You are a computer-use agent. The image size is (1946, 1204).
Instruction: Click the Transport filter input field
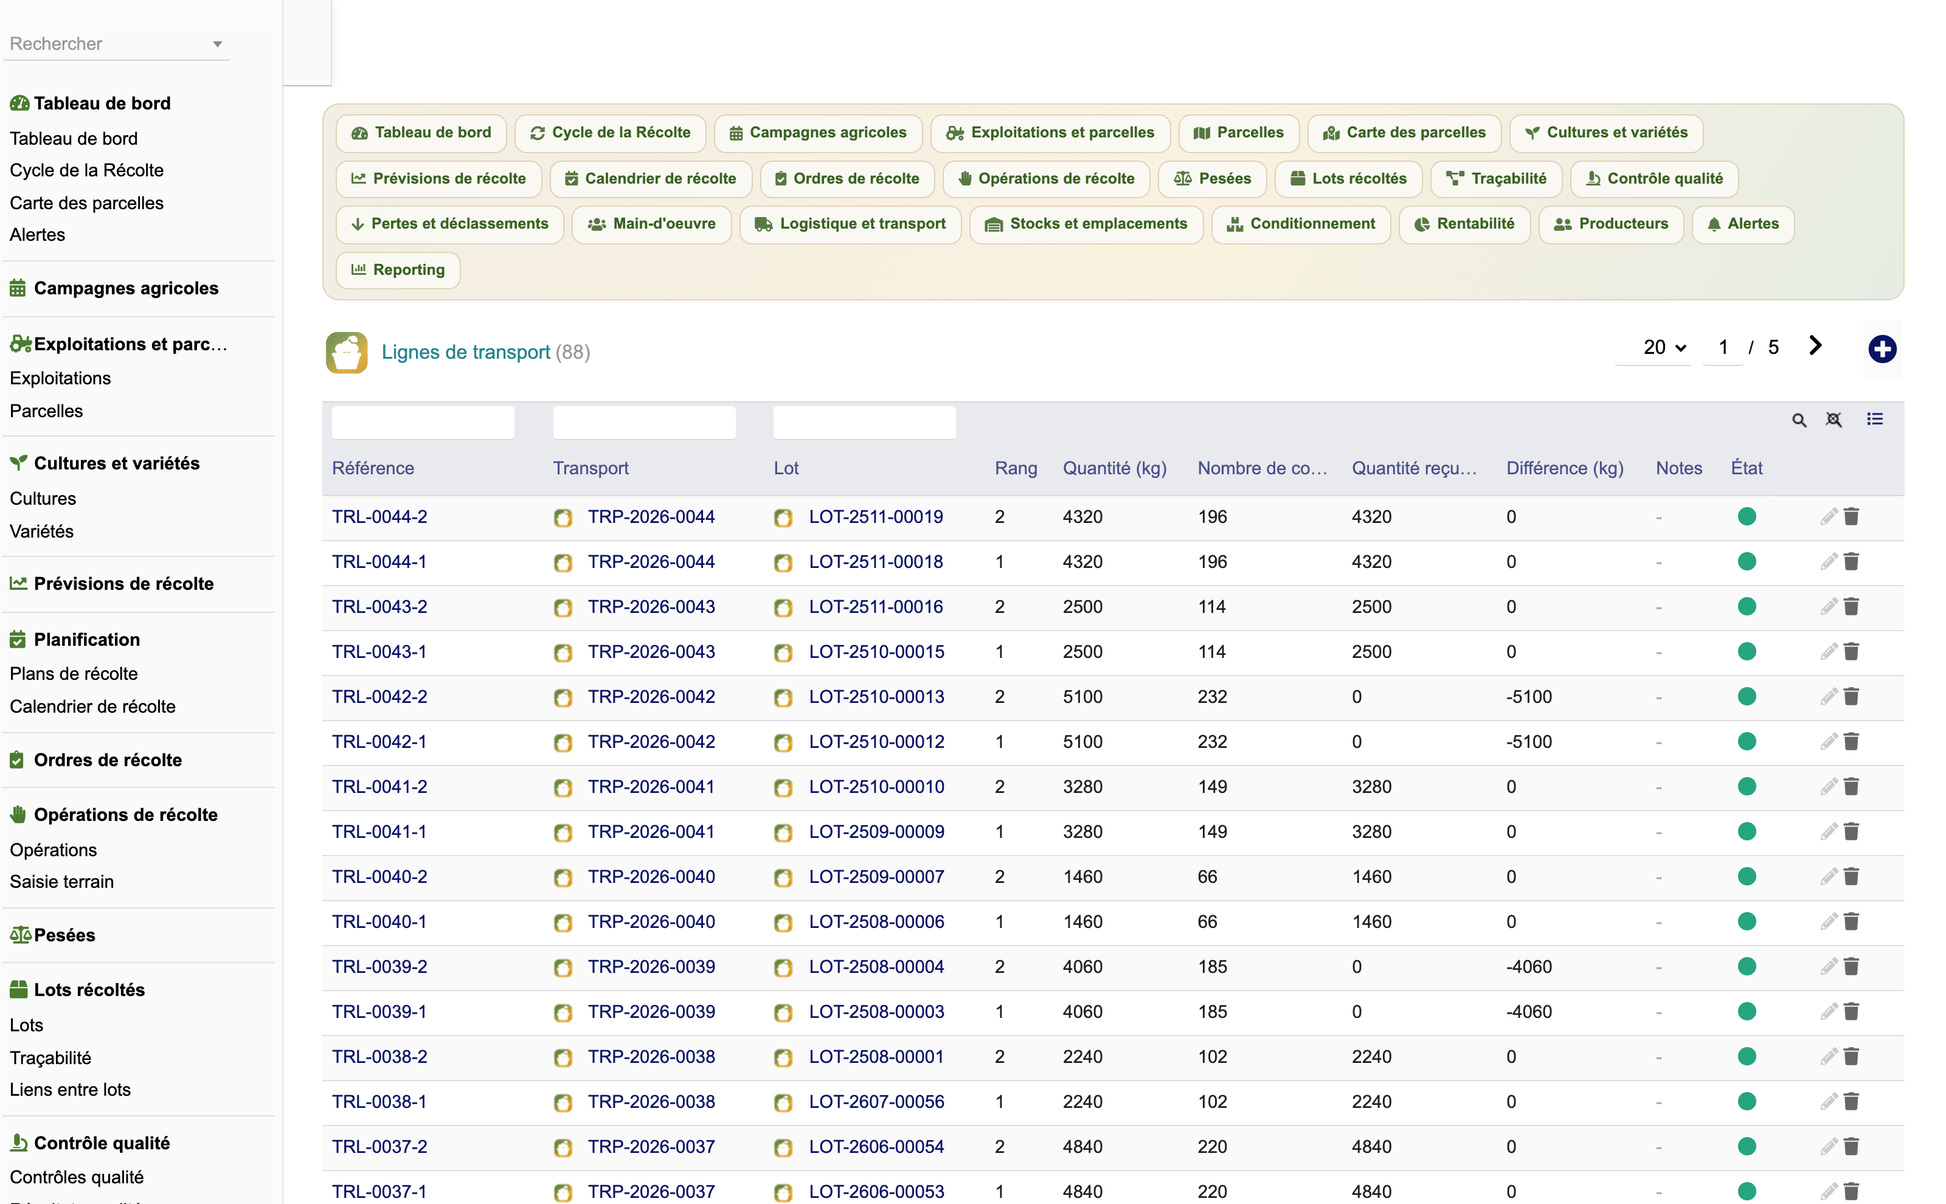(x=644, y=422)
